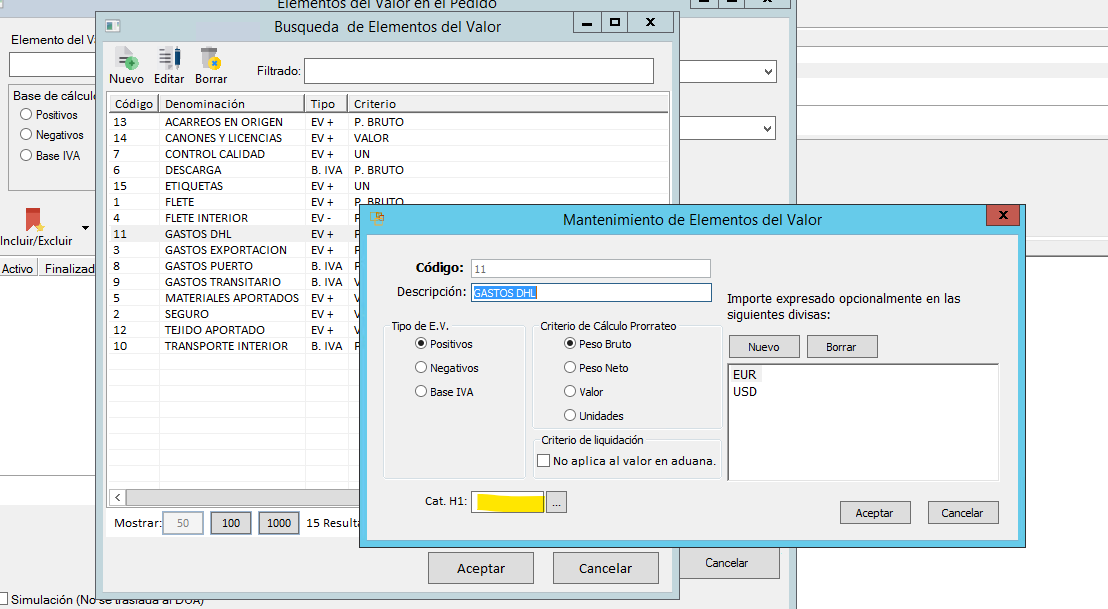Screen dimensions: 1108x609
Task: Open the Incluir/Excluir dropdown arrow
Action: click(x=85, y=228)
